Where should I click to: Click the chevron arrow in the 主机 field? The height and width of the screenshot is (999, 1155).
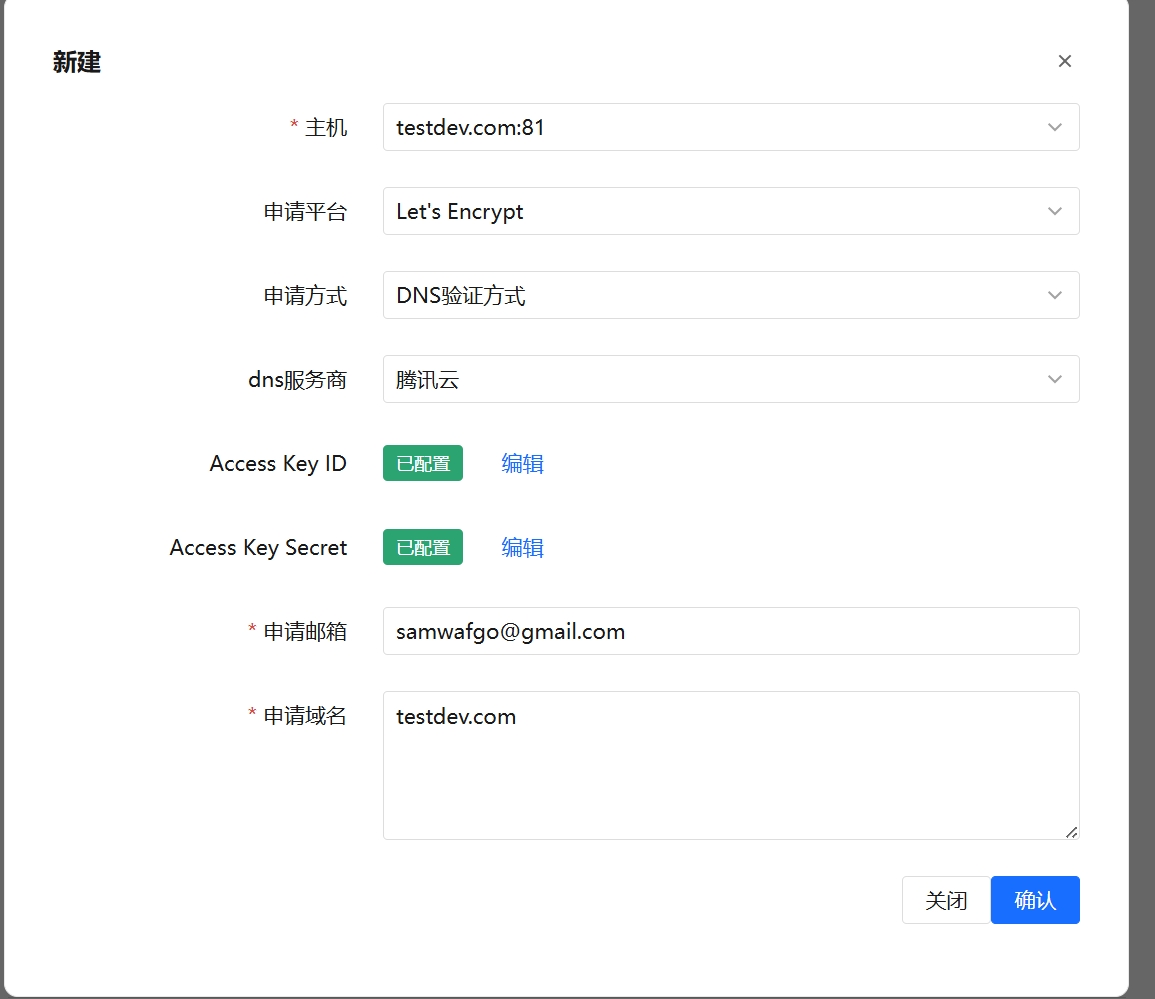click(1054, 127)
